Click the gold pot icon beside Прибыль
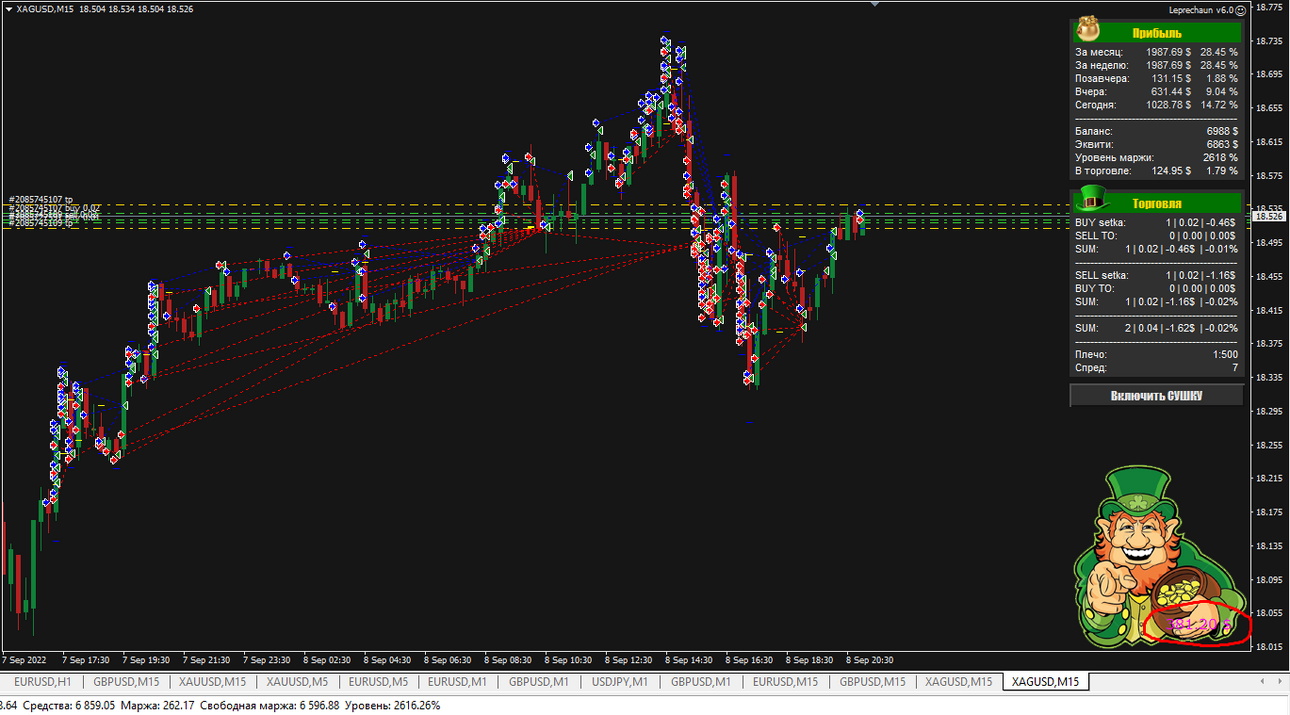 pos(1088,31)
